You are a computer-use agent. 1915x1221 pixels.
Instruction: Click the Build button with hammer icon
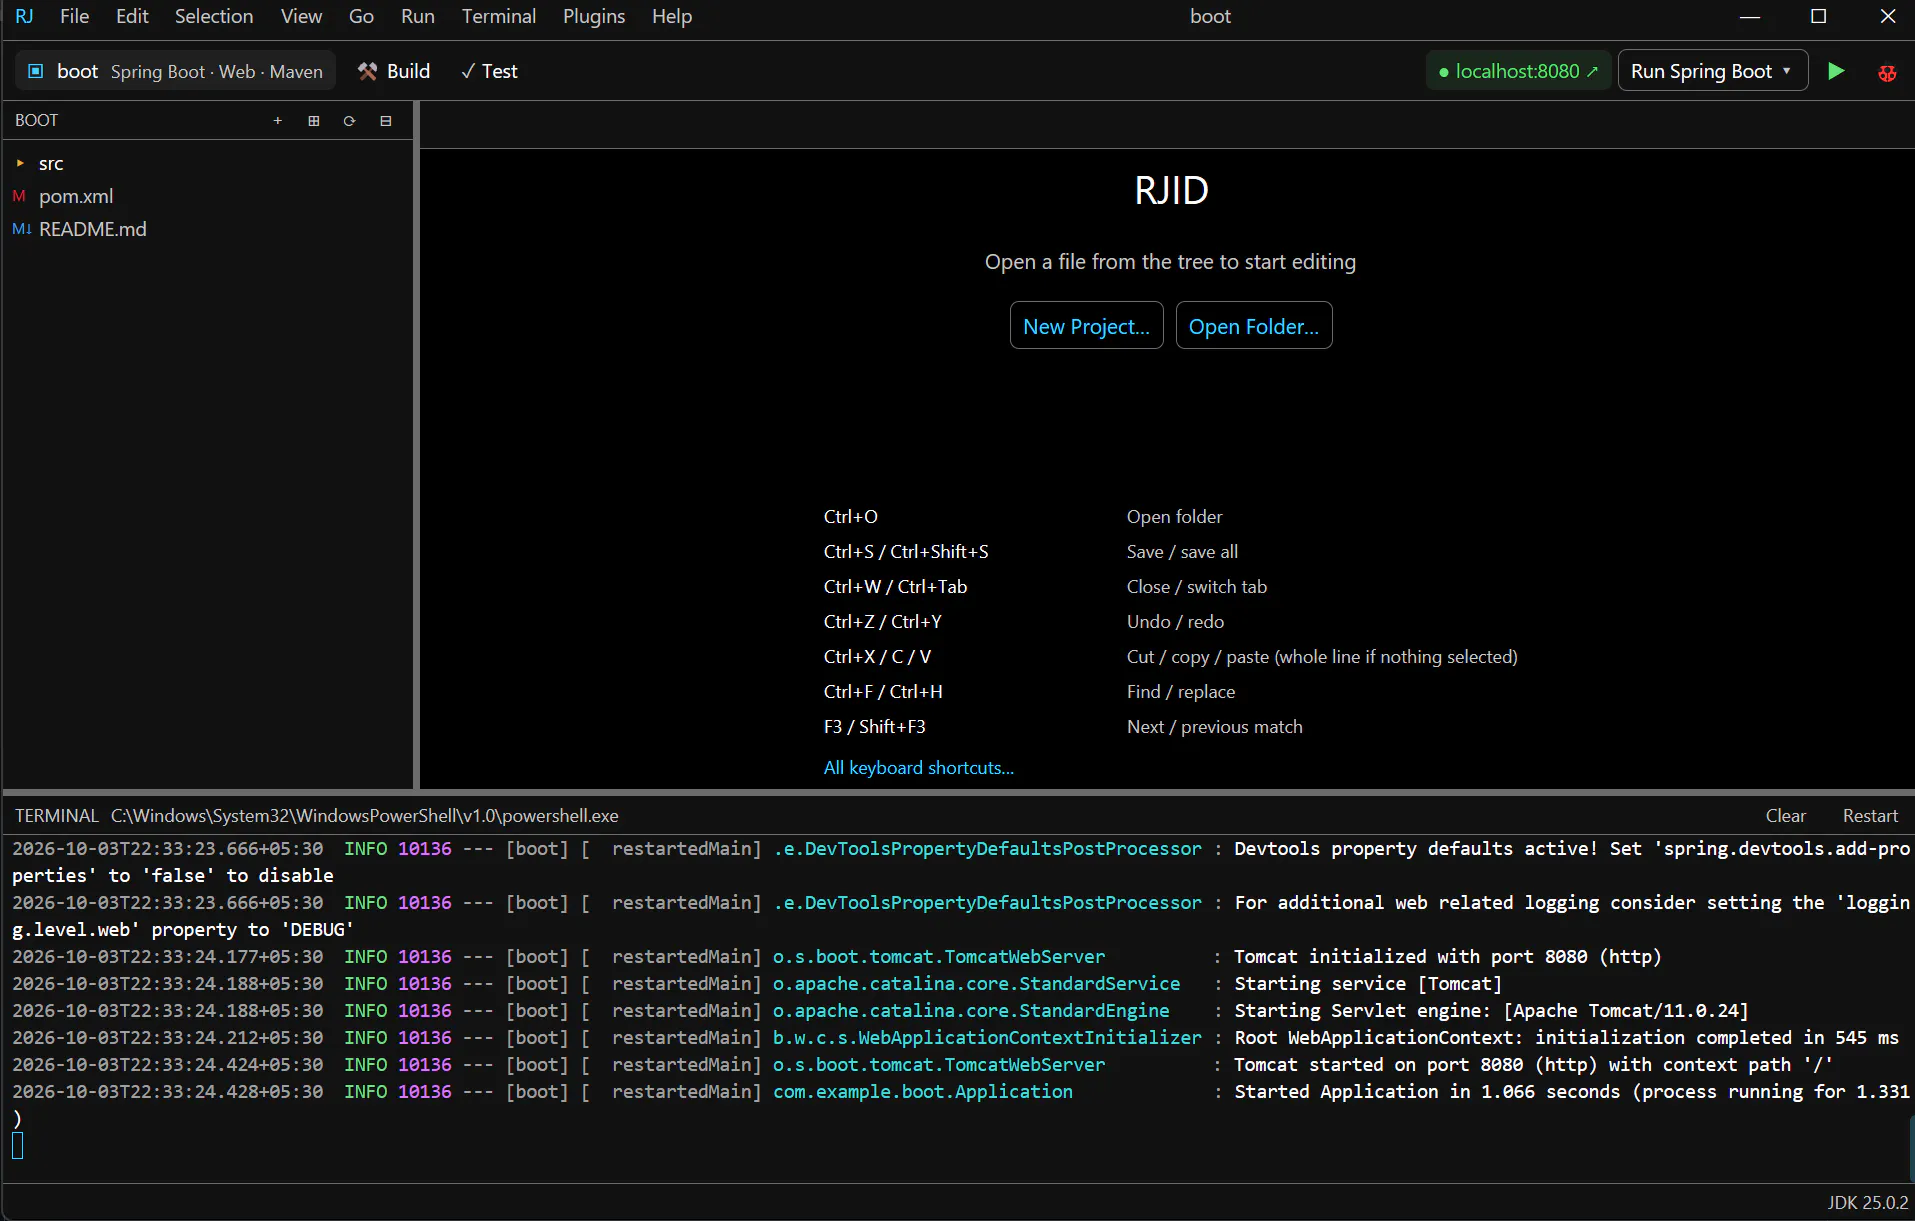394,71
